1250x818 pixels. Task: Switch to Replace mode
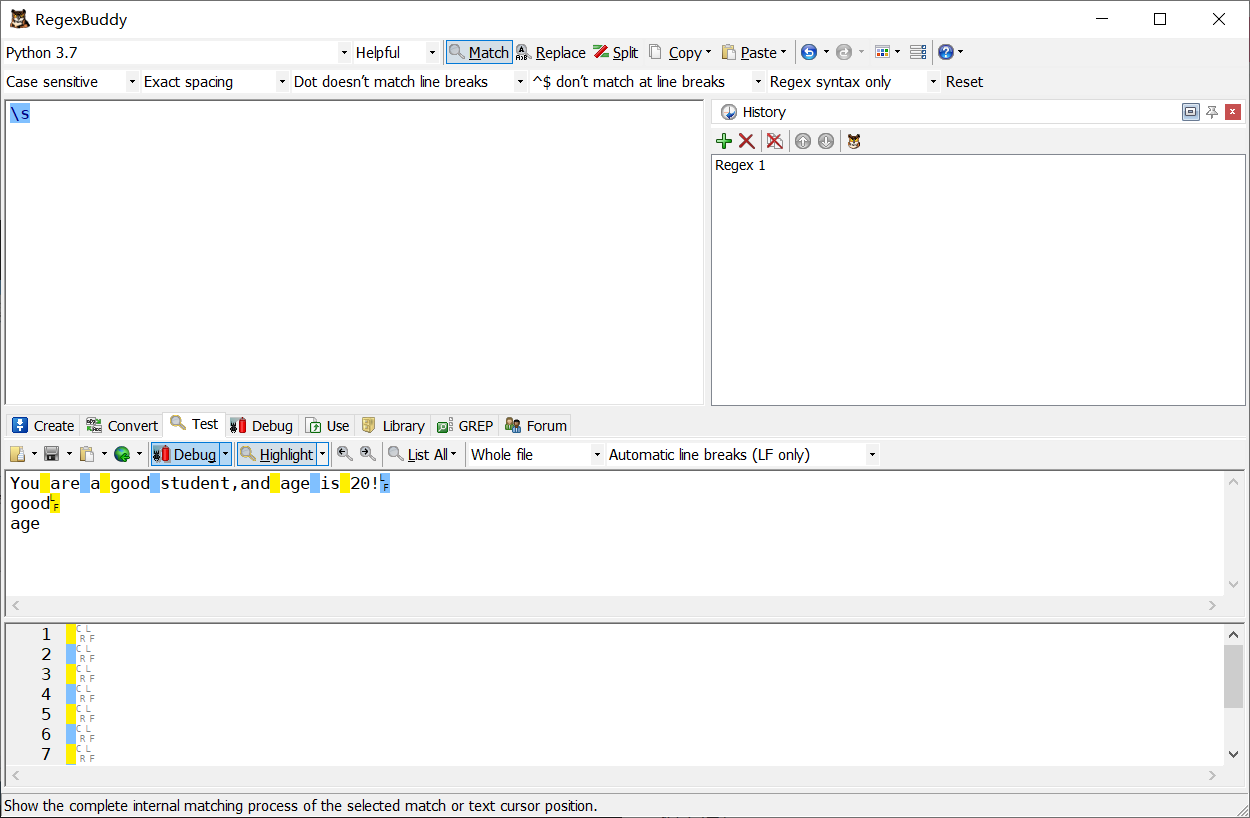tap(550, 52)
